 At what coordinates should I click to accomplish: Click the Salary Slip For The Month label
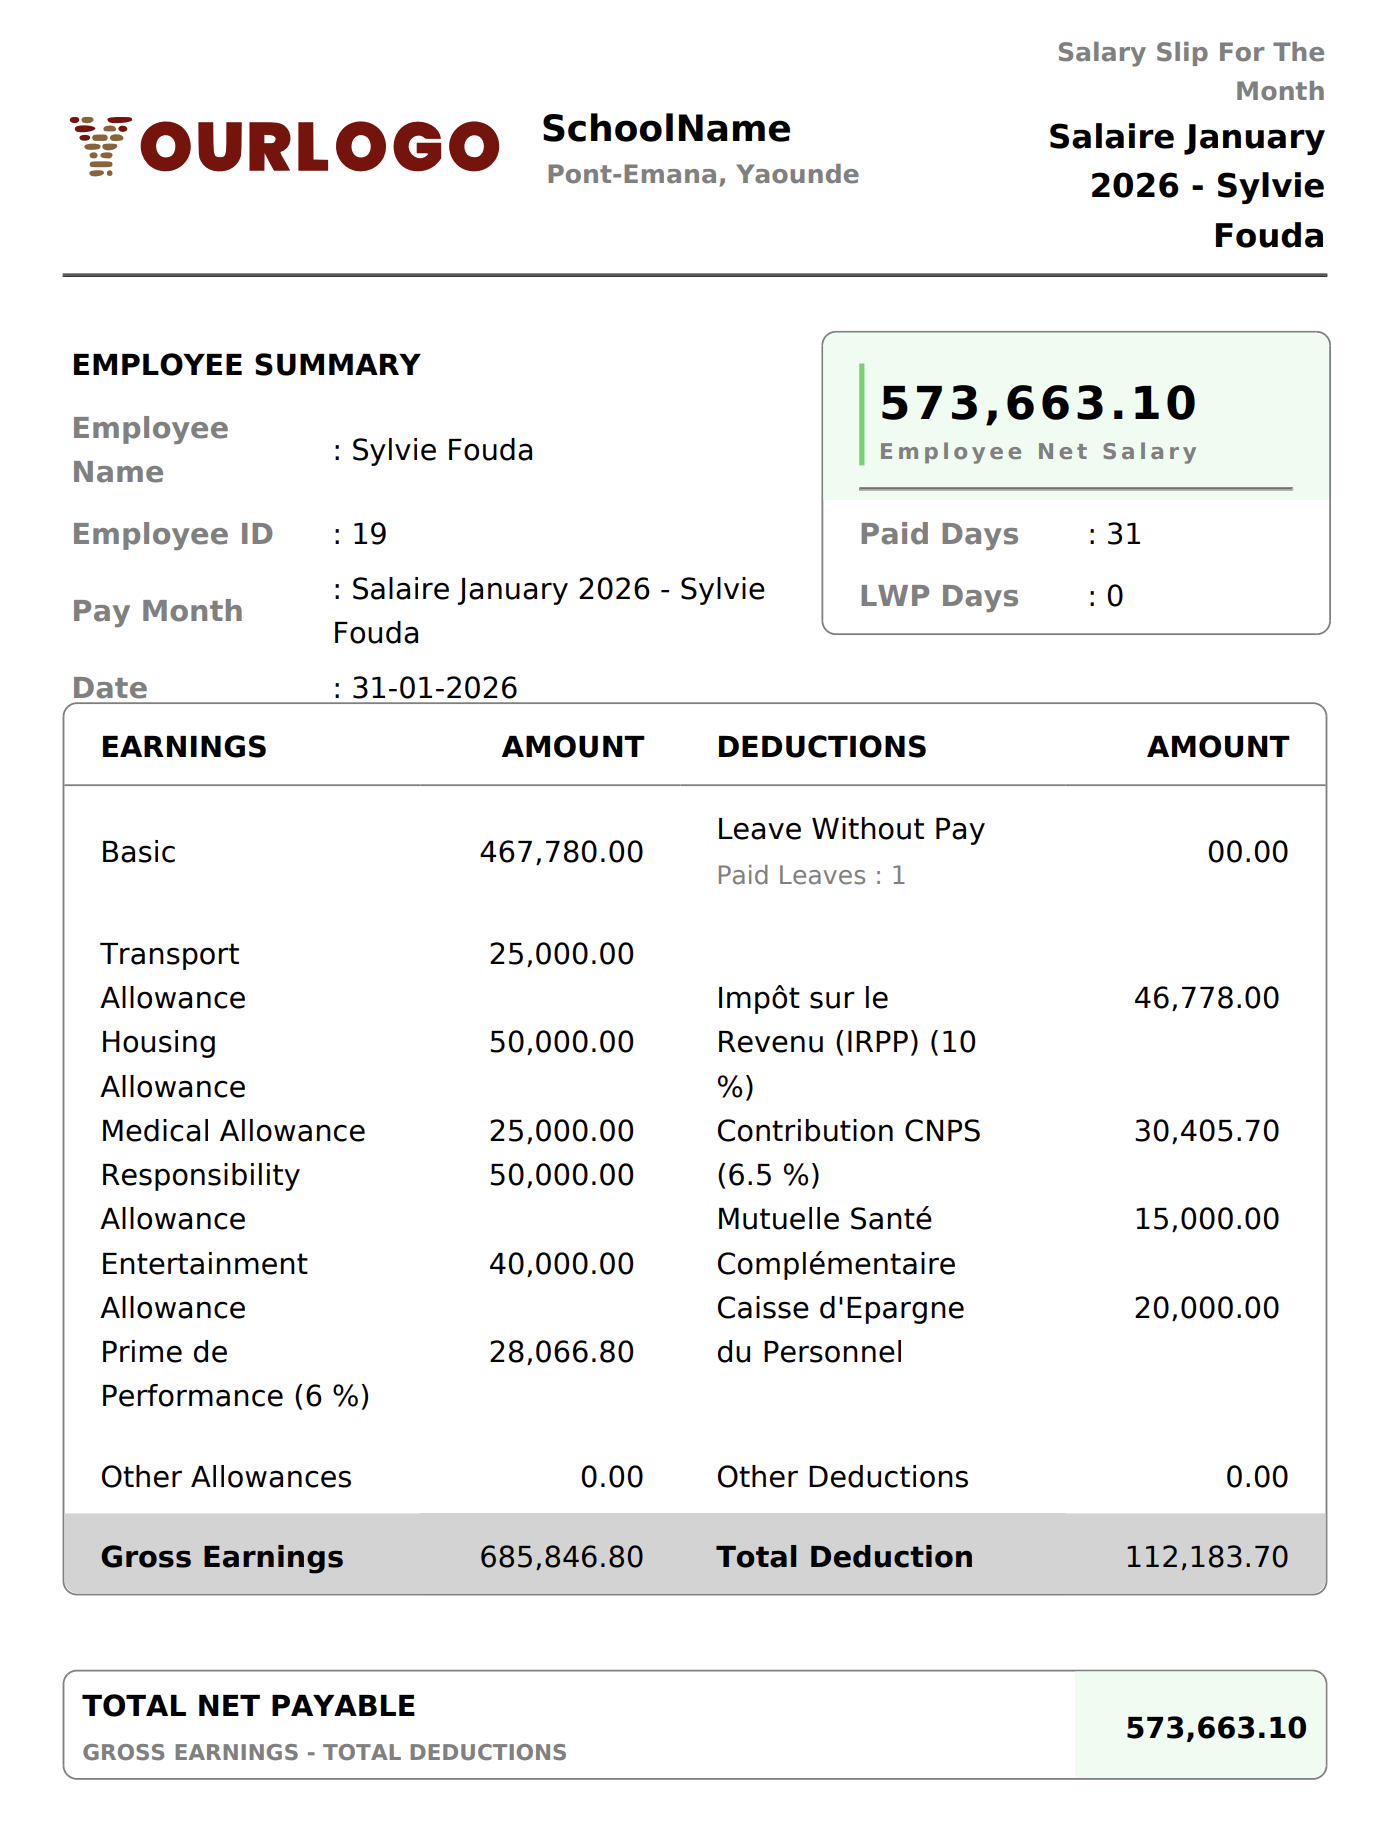pos(1190,71)
